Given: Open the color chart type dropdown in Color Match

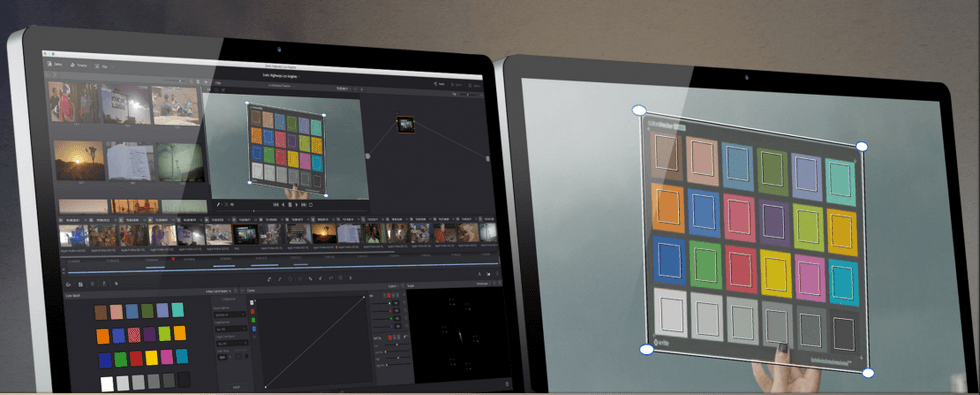Looking at the screenshot, I should coord(219,291).
